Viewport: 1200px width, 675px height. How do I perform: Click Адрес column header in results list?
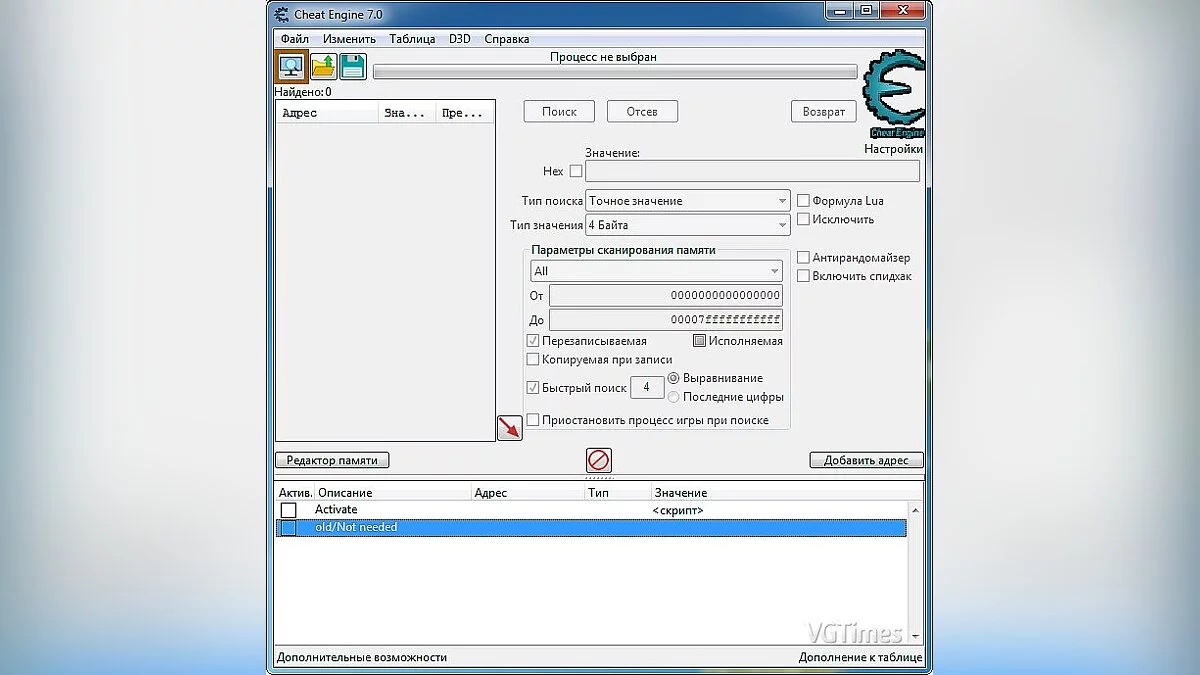[x=328, y=113]
